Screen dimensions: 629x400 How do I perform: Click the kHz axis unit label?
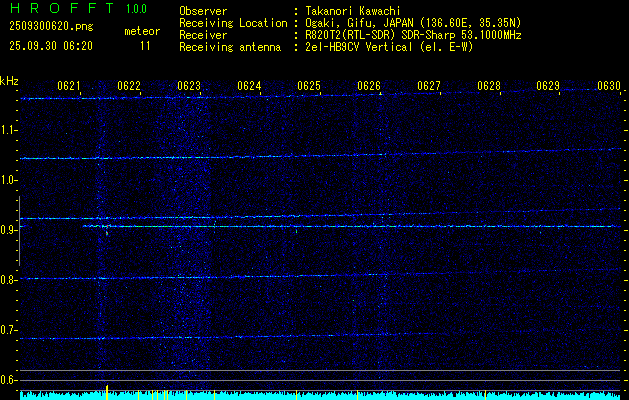pyautogui.click(x=9, y=81)
